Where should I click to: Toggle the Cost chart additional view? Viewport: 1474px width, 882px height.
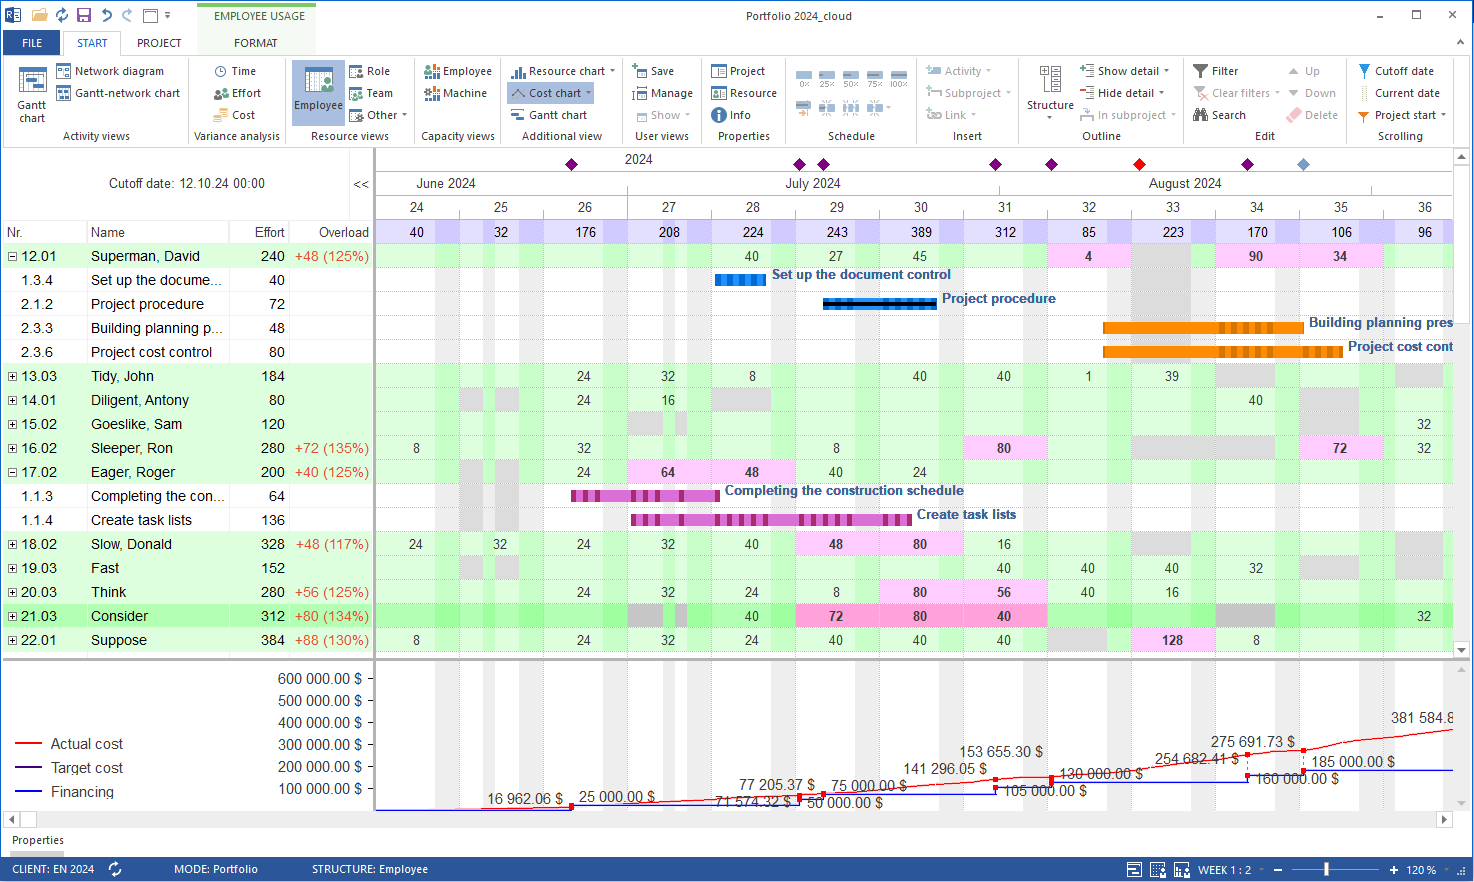tap(551, 93)
